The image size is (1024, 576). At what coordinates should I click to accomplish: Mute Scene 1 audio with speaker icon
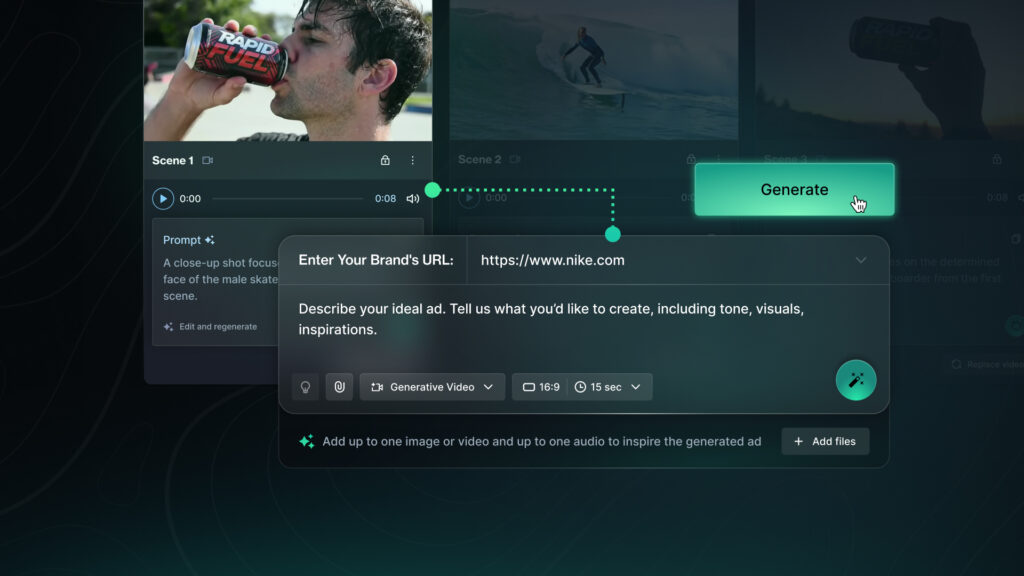pyautogui.click(x=413, y=198)
